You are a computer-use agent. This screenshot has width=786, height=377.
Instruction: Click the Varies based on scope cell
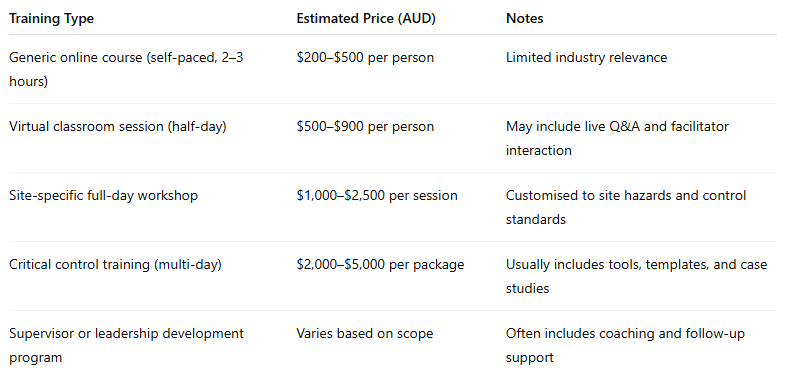tap(364, 333)
